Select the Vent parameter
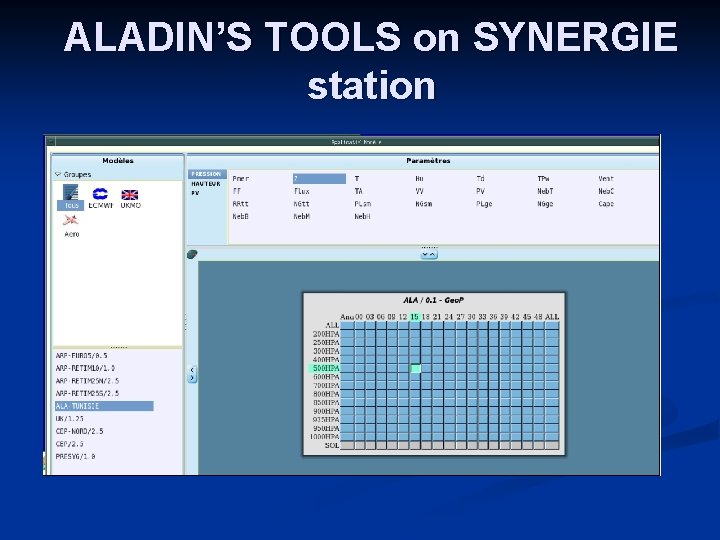This screenshot has height=540, width=720. pos(606,179)
